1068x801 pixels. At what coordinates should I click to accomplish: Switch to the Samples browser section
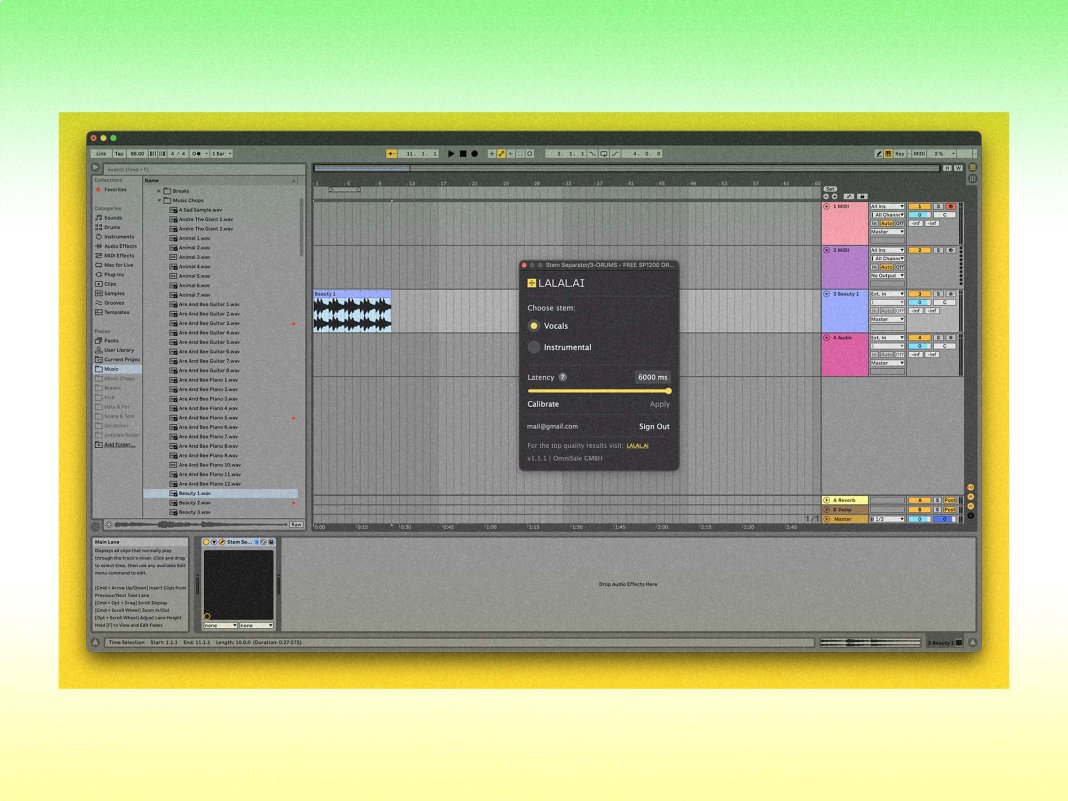[112, 294]
